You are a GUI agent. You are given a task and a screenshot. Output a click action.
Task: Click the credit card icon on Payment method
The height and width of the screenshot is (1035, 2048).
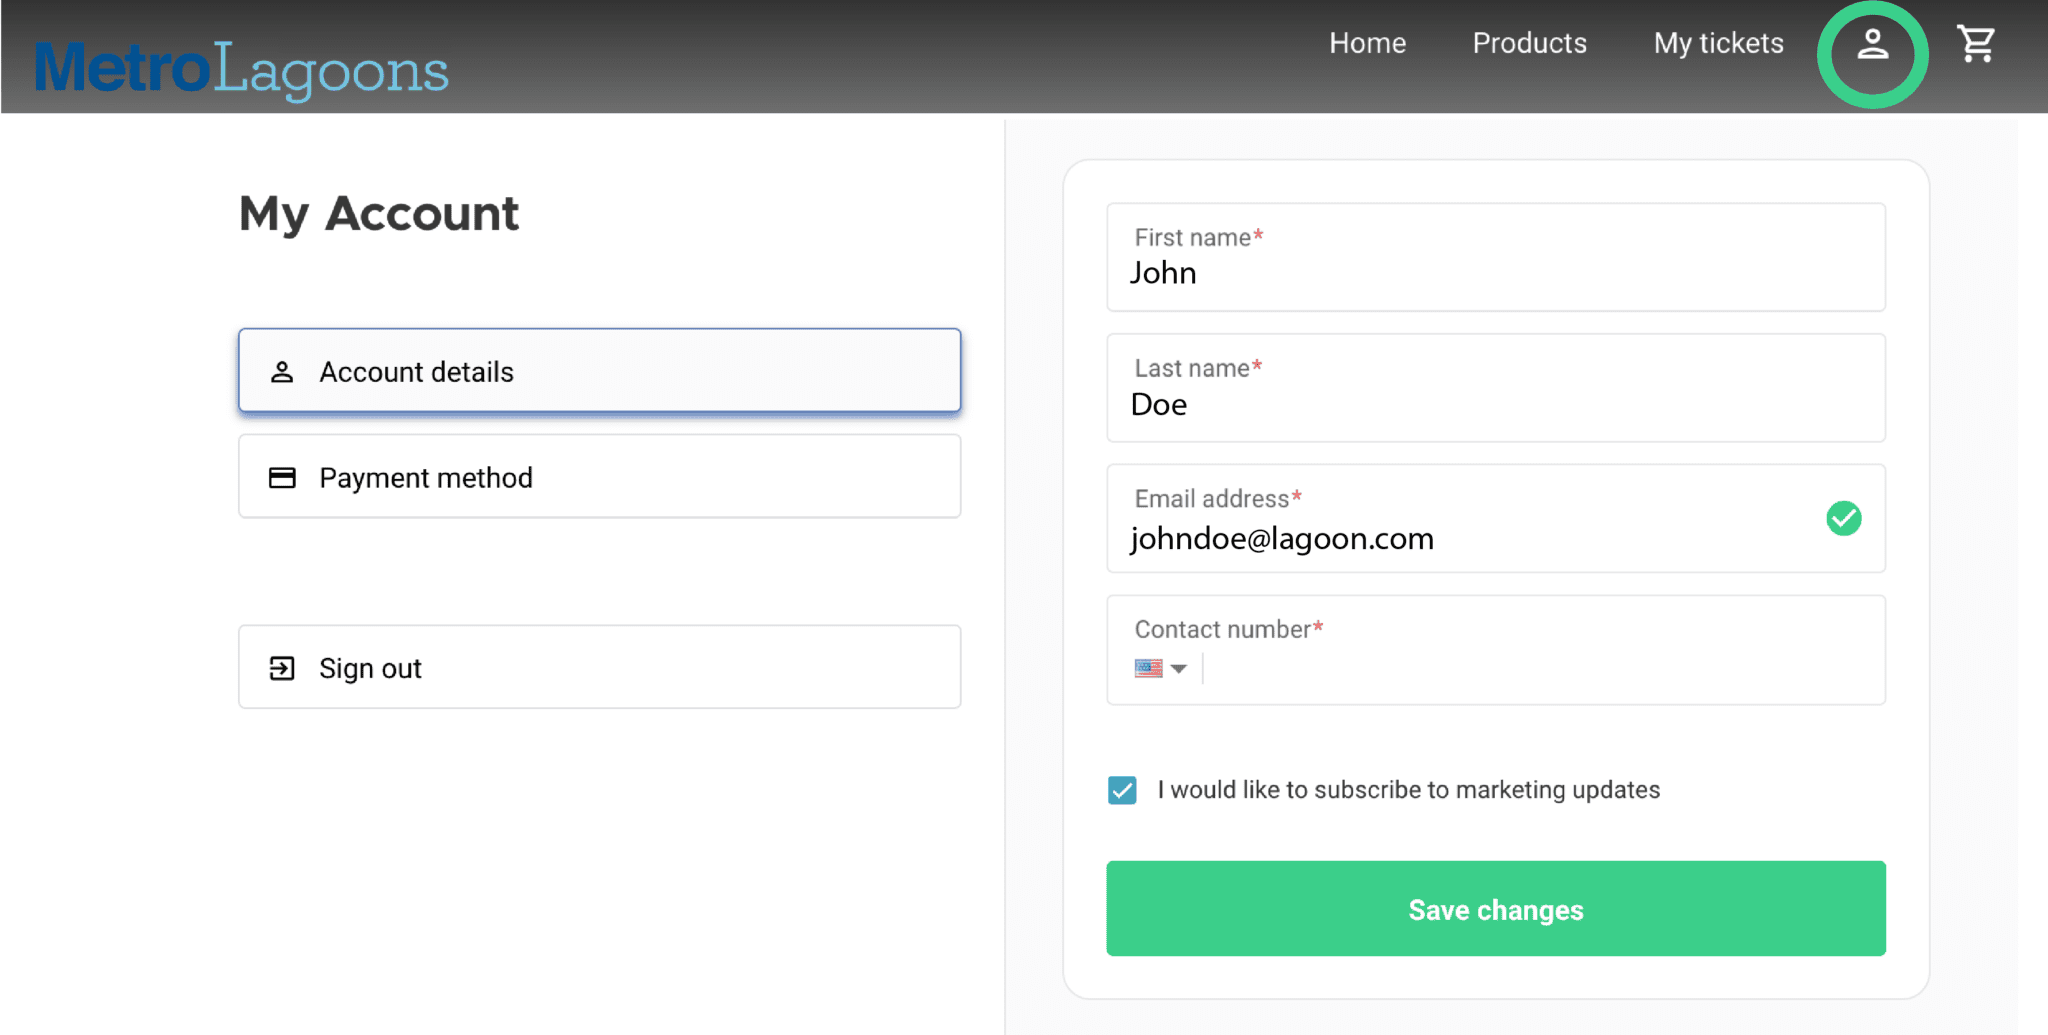(x=281, y=477)
